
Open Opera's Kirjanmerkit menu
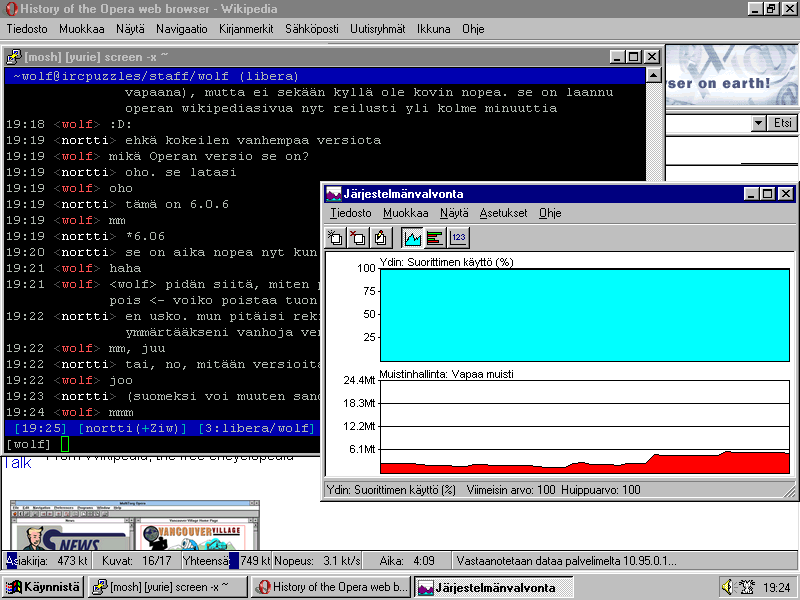(x=246, y=29)
